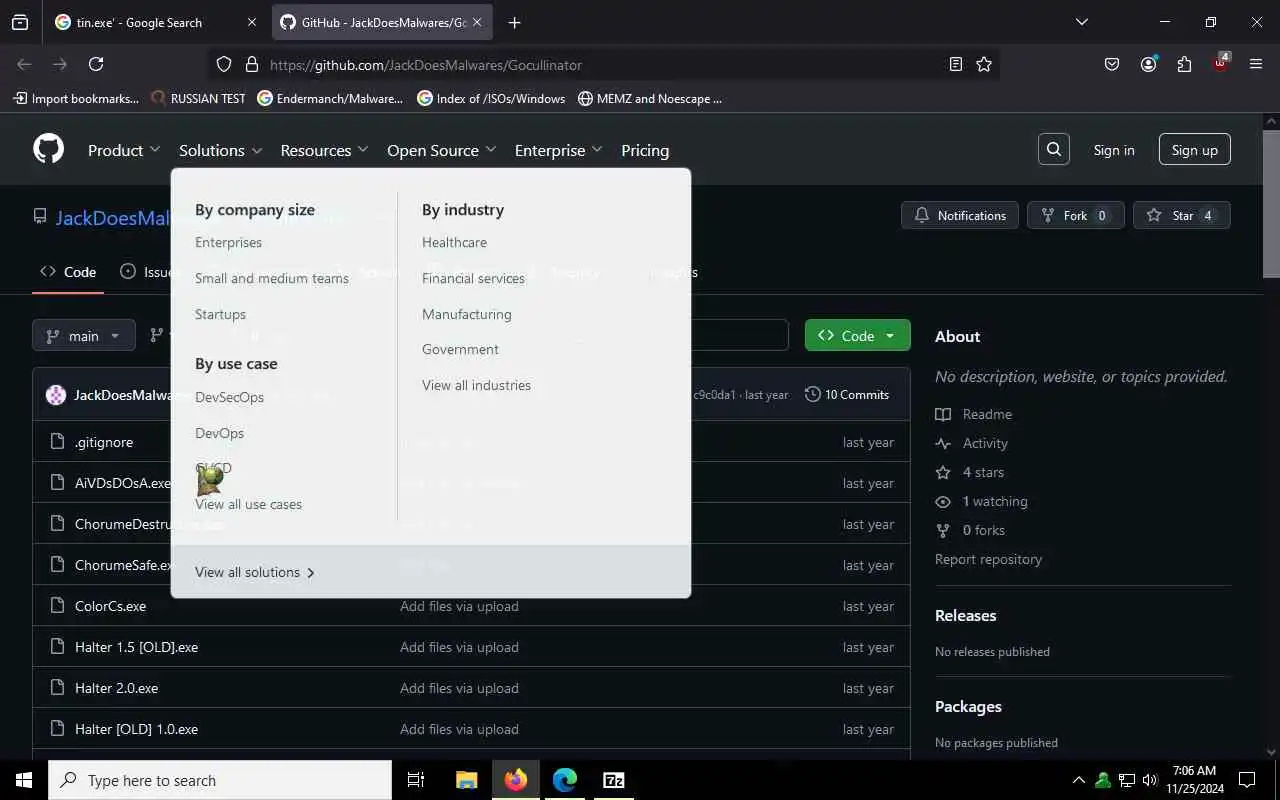The height and width of the screenshot is (800, 1280).
Task: Open Firefox View icon at tab bar left
Action: click(x=20, y=22)
